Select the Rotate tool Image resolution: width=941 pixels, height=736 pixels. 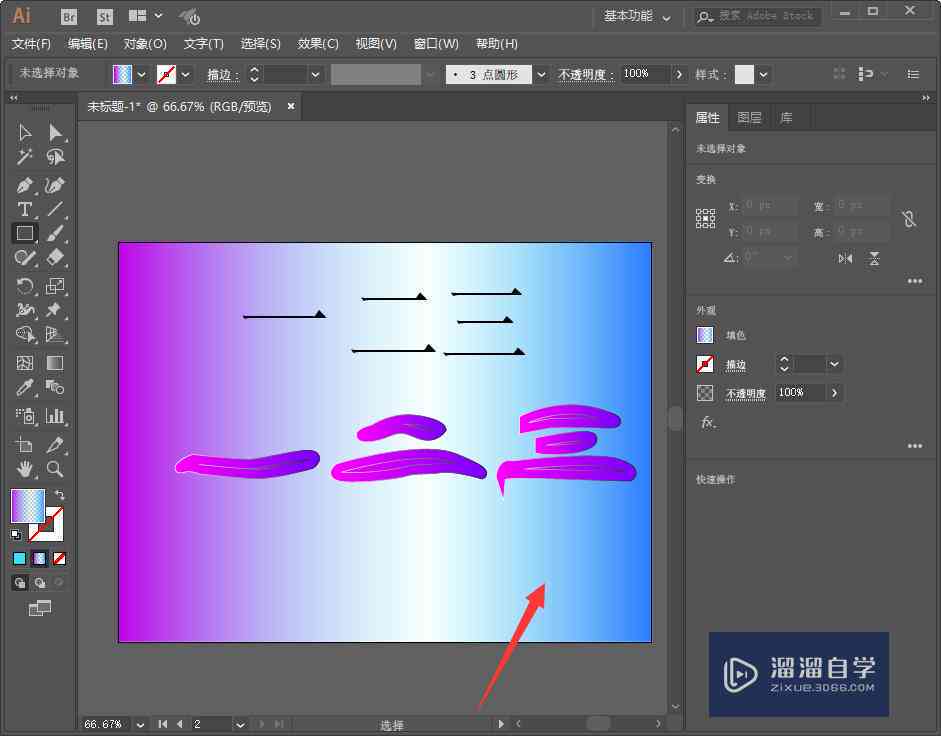(x=25, y=286)
